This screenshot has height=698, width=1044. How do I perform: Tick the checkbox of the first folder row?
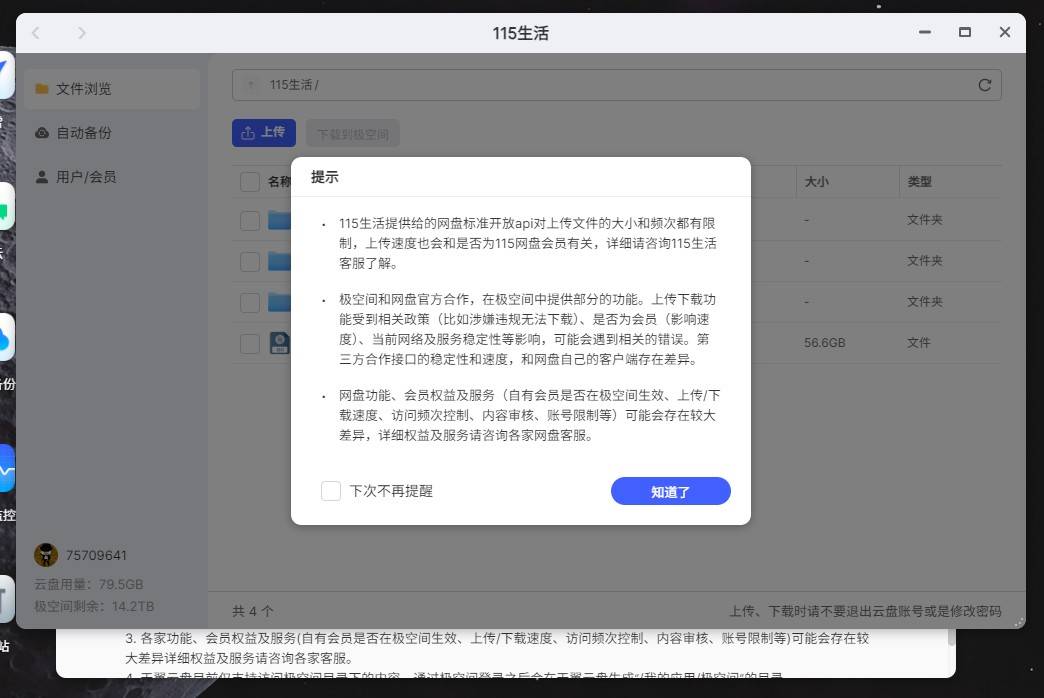tap(250, 220)
